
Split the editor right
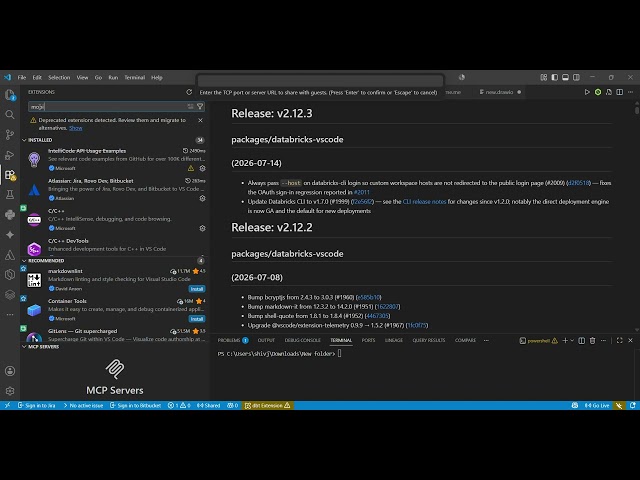pos(620,92)
